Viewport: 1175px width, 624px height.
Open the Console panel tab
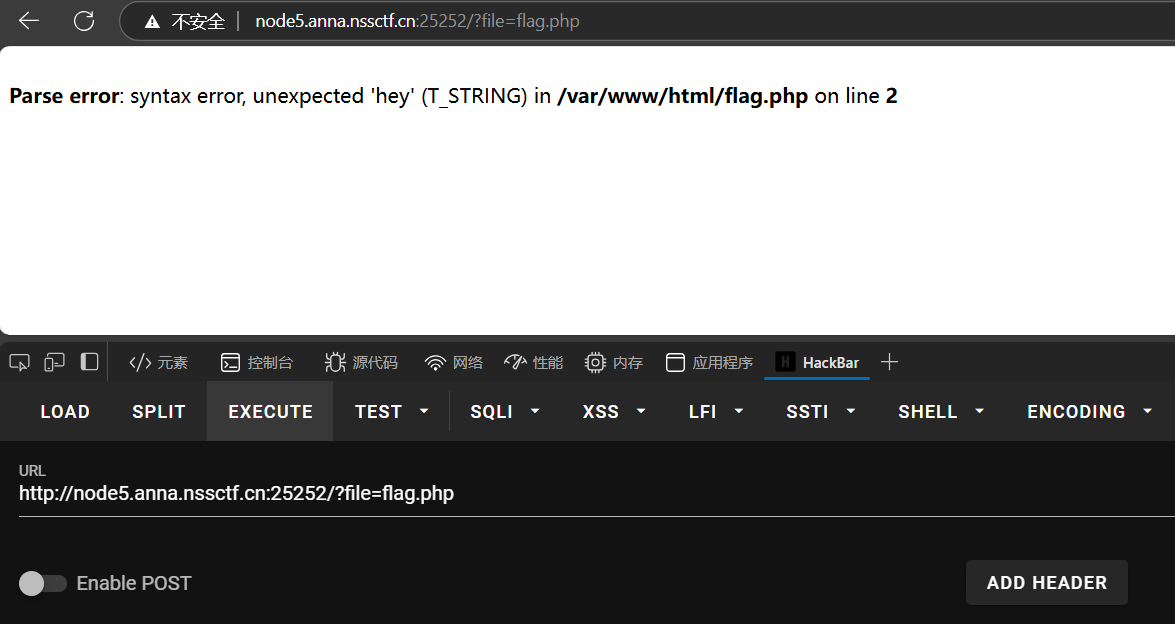[x=257, y=362]
